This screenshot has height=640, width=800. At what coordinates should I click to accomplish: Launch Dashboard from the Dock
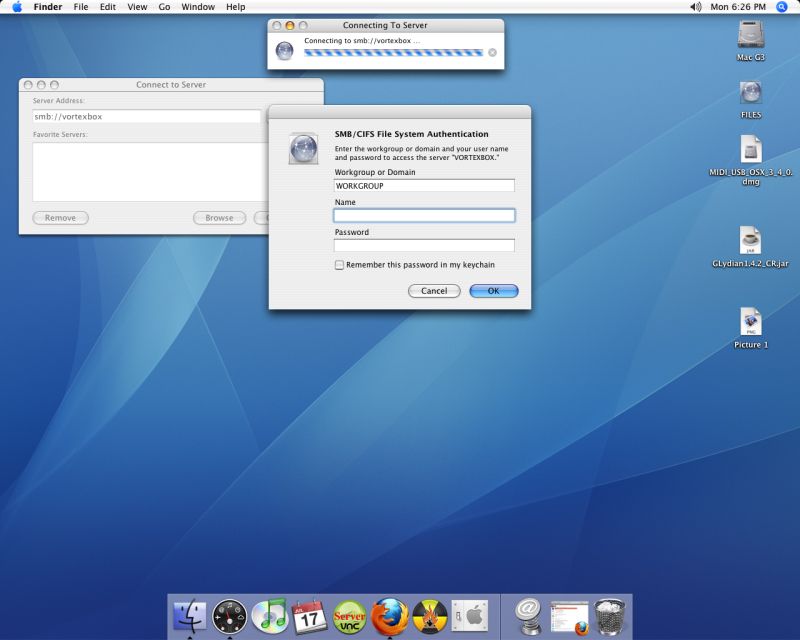(x=230, y=616)
